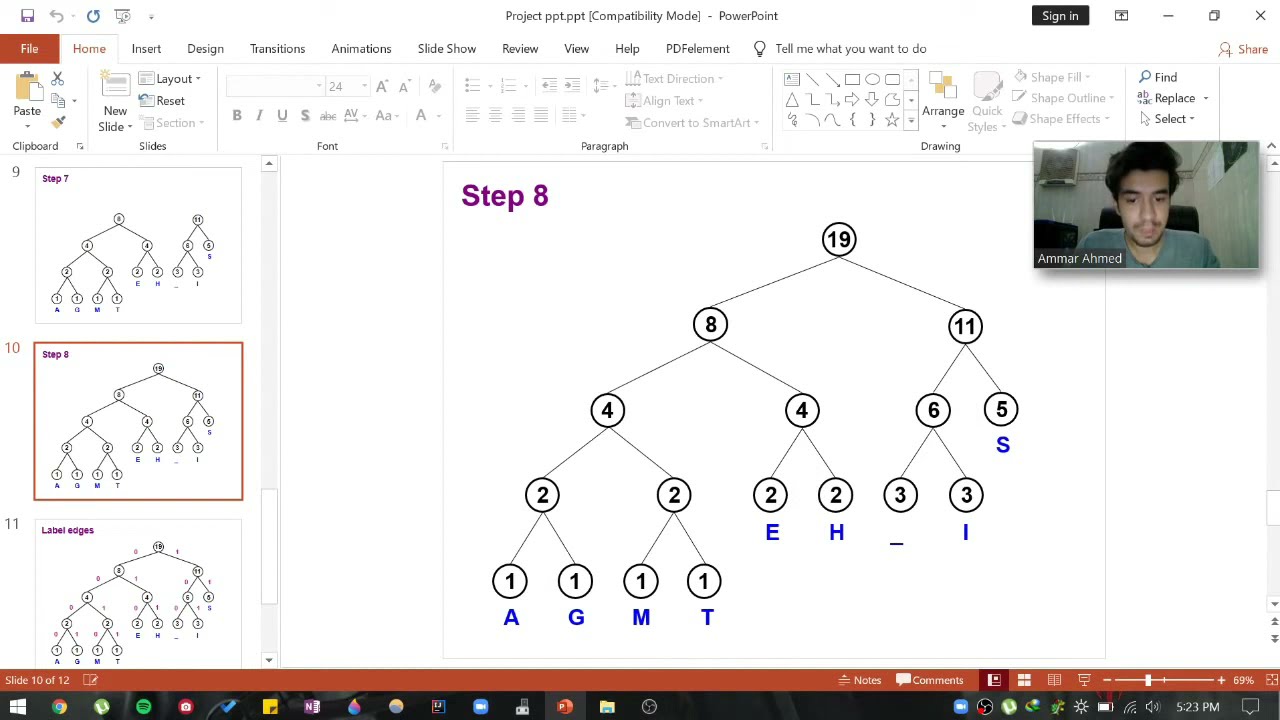Open the Slide Show tab
This screenshot has height=720, width=1280.
[447, 49]
